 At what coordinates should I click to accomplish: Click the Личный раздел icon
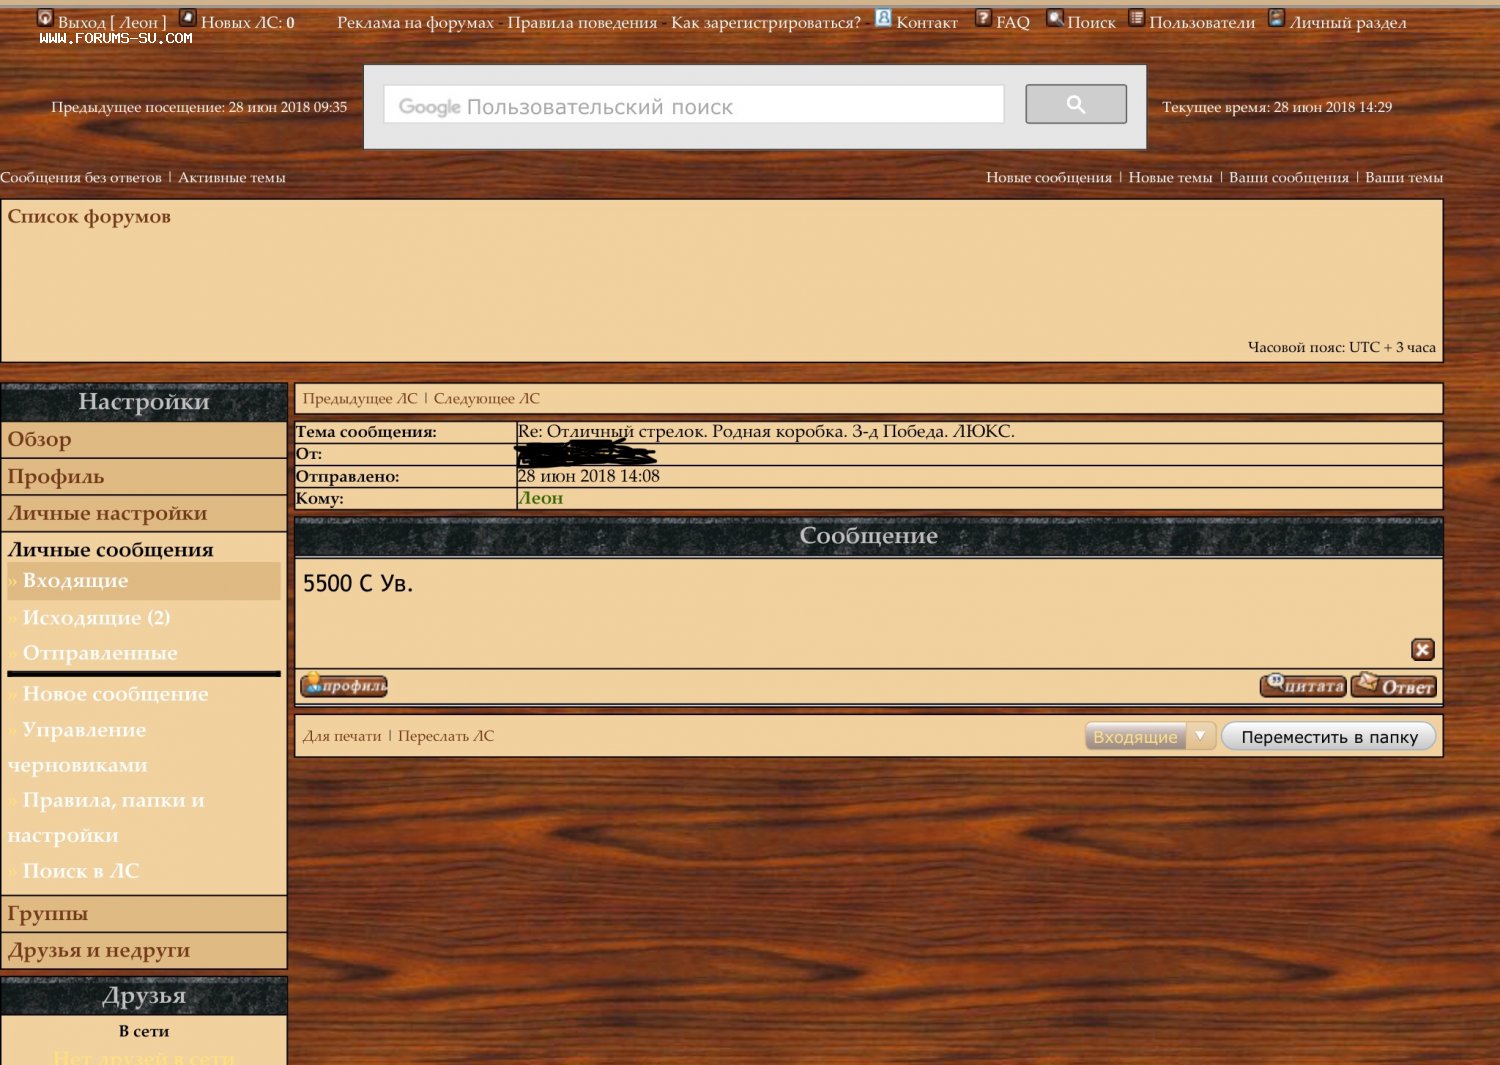click(1276, 18)
